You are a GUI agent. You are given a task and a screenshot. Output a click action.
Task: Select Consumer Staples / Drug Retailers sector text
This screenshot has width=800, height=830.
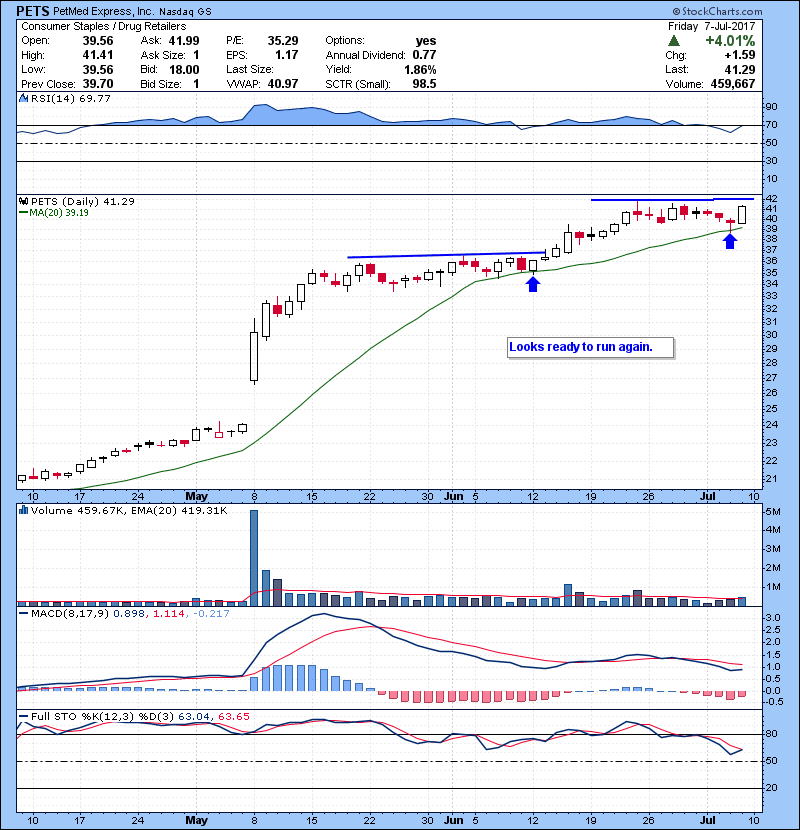[x=104, y=26]
